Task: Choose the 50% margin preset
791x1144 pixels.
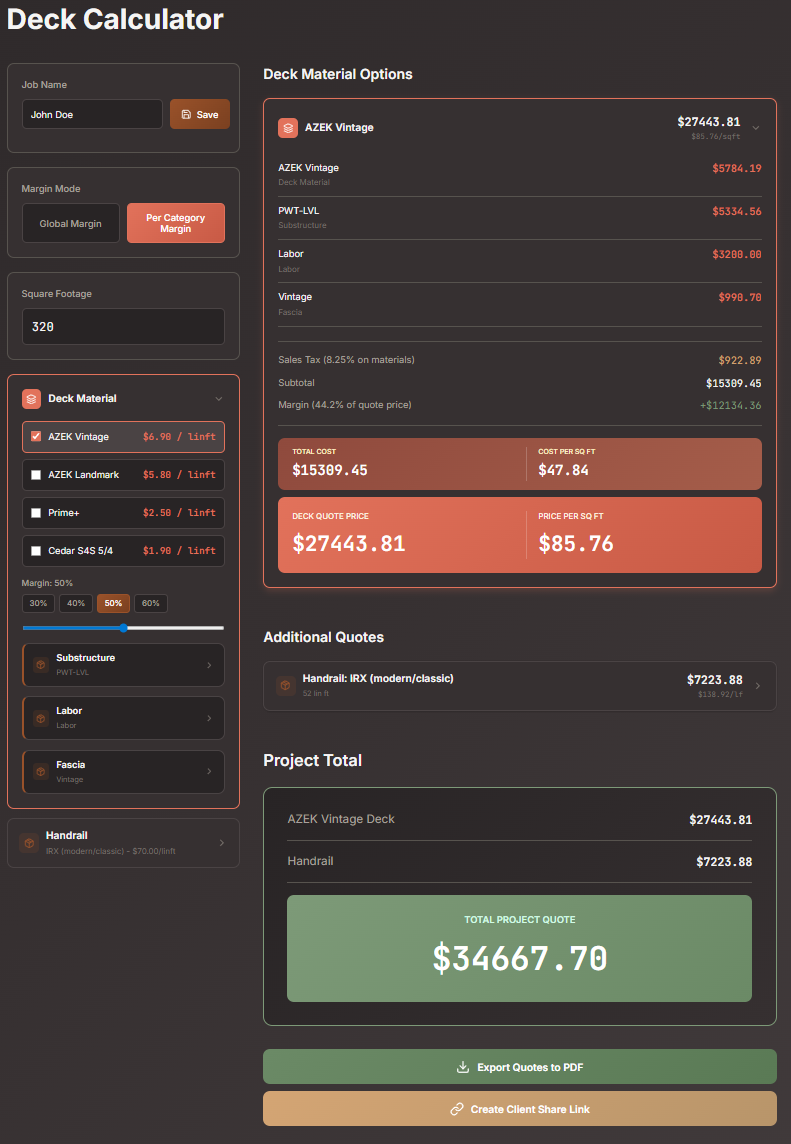Action: (x=113, y=603)
